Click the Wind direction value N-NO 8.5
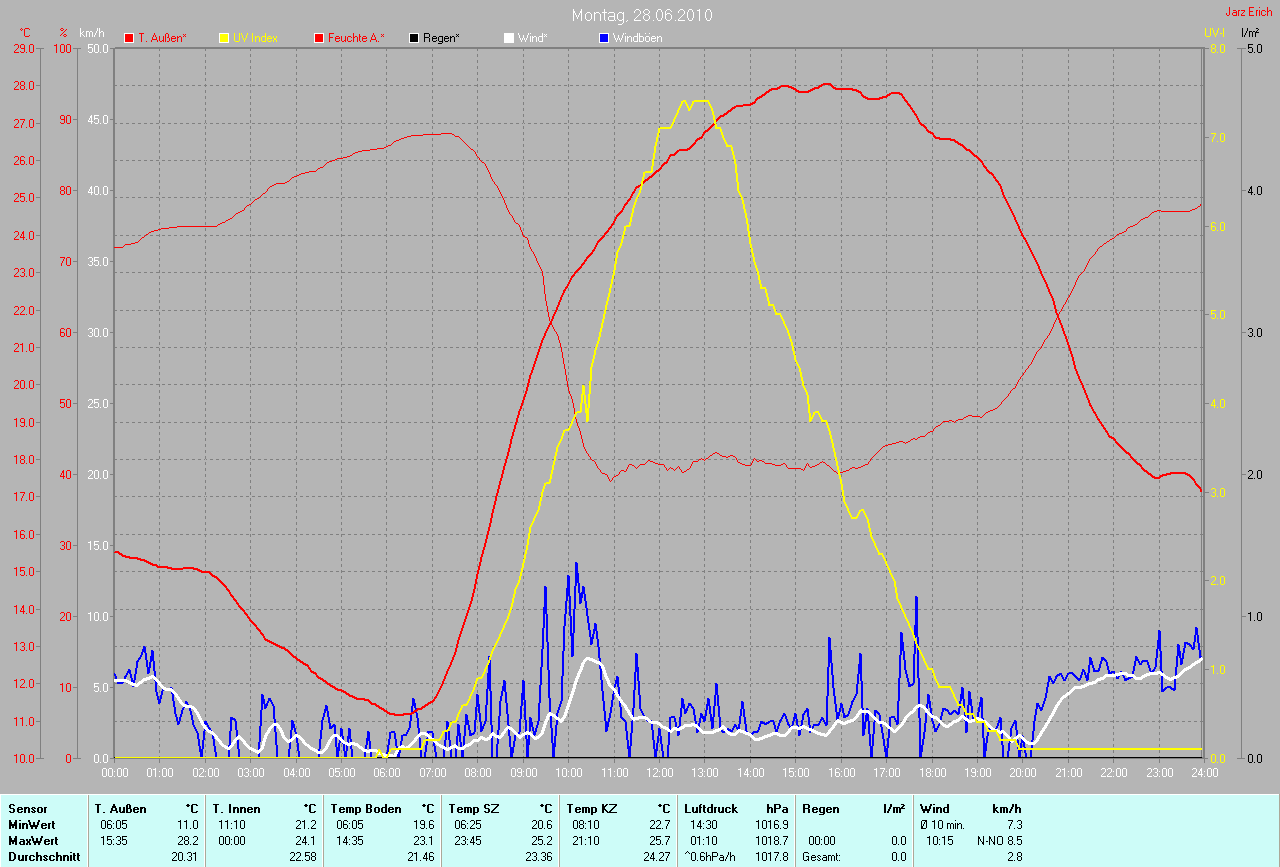This screenshot has height=867, width=1280. [1000, 841]
